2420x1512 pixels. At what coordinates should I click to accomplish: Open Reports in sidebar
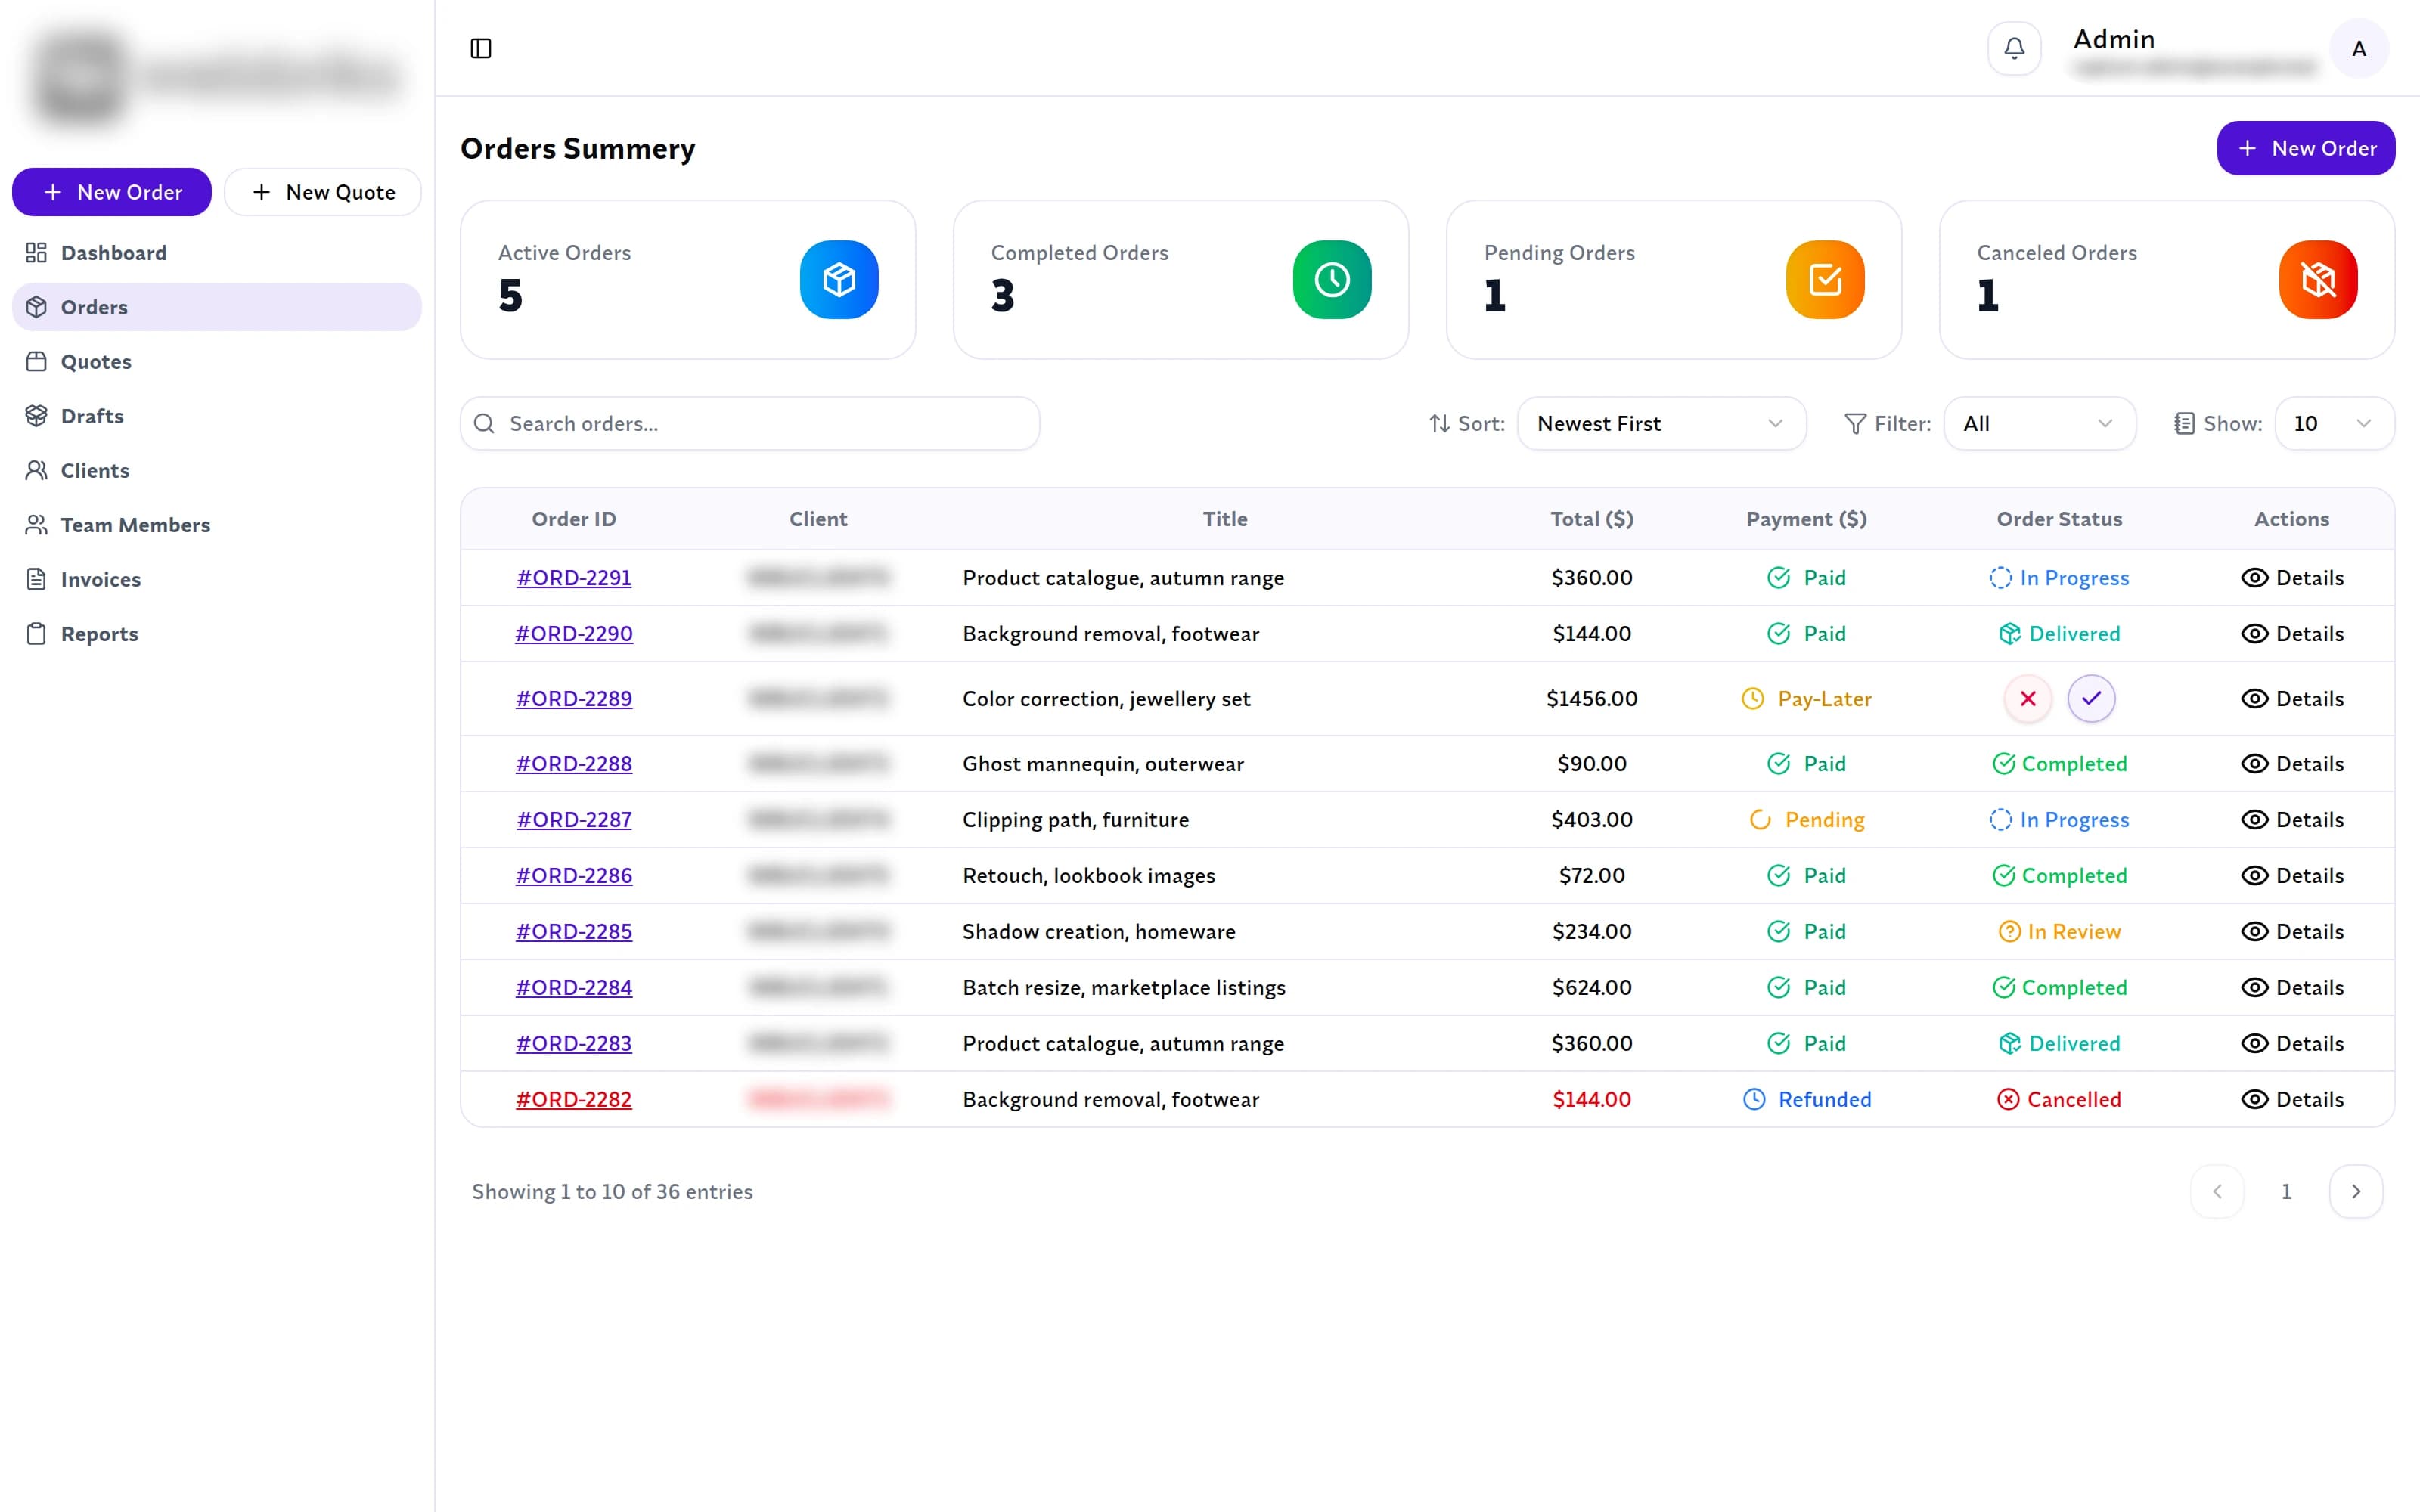pyautogui.click(x=217, y=634)
